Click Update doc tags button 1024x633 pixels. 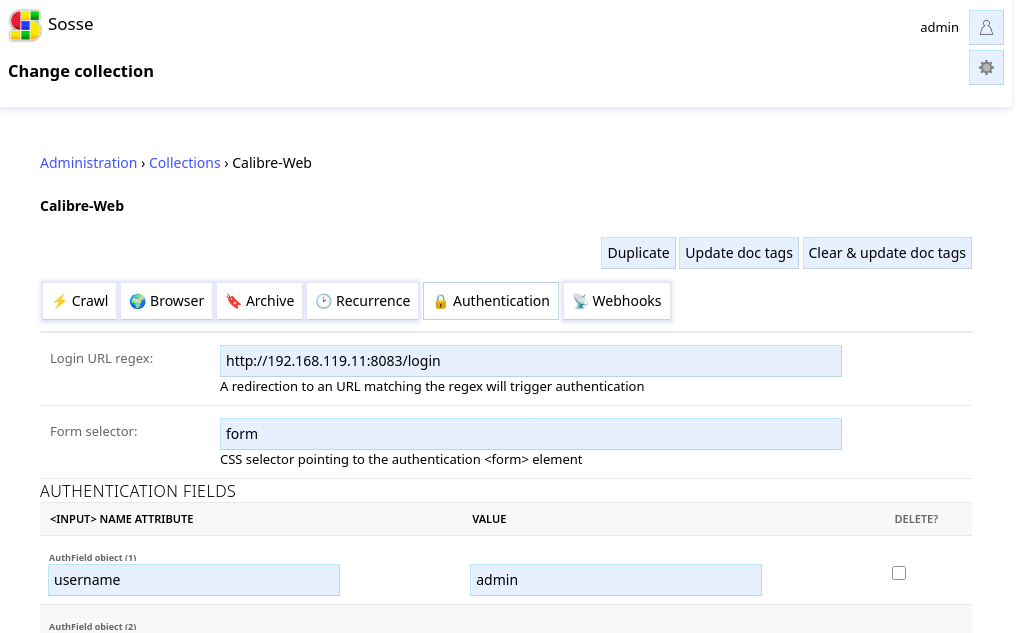coord(739,253)
